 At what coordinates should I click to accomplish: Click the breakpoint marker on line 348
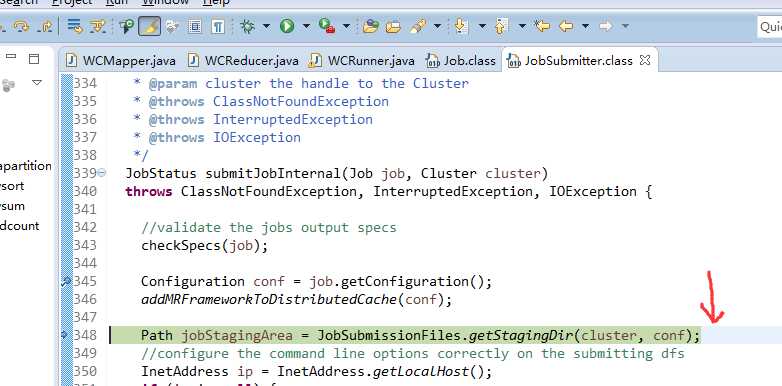click(x=64, y=335)
